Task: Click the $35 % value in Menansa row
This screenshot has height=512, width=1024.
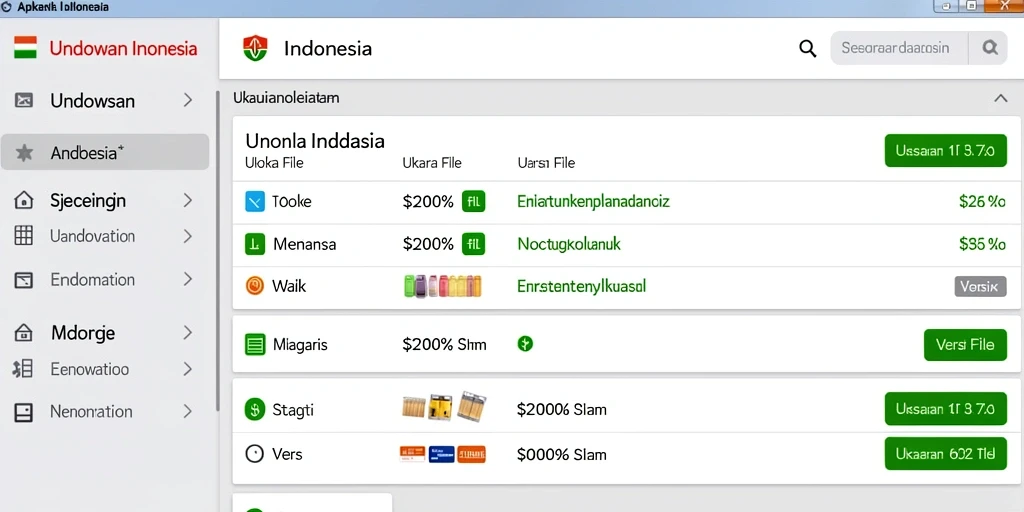Action: 982,245
